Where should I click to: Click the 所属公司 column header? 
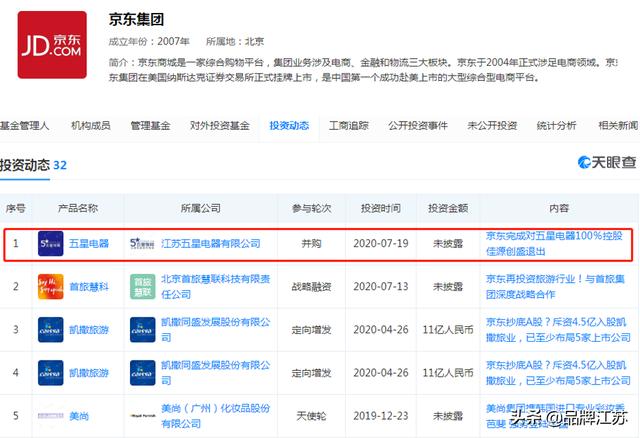coord(201,209)
